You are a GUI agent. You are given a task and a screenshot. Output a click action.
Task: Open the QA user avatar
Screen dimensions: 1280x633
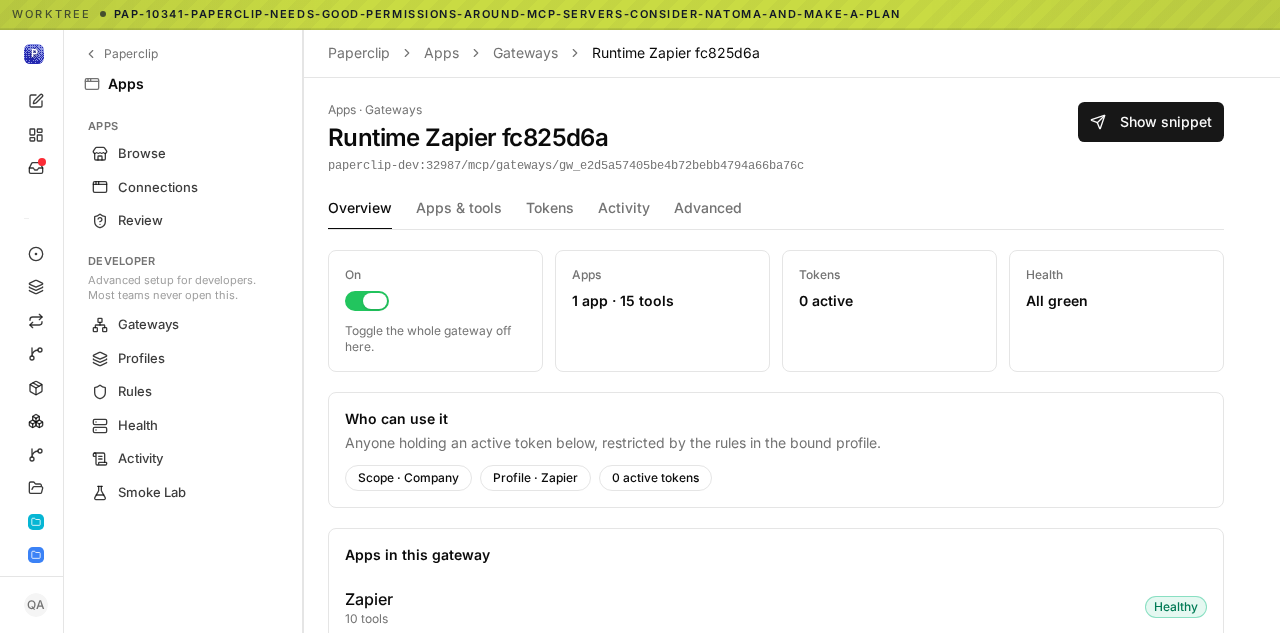pos(35,605)
